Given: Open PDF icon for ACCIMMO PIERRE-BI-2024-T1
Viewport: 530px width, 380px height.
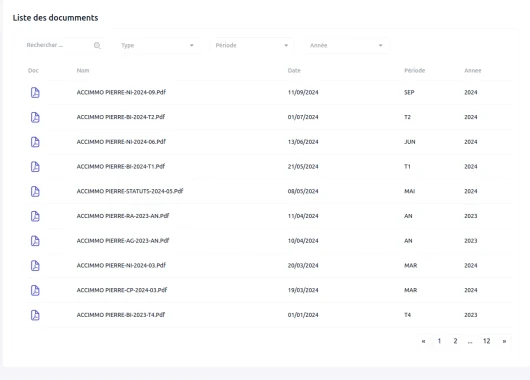Looking at the screenshot, I should 35,166.
